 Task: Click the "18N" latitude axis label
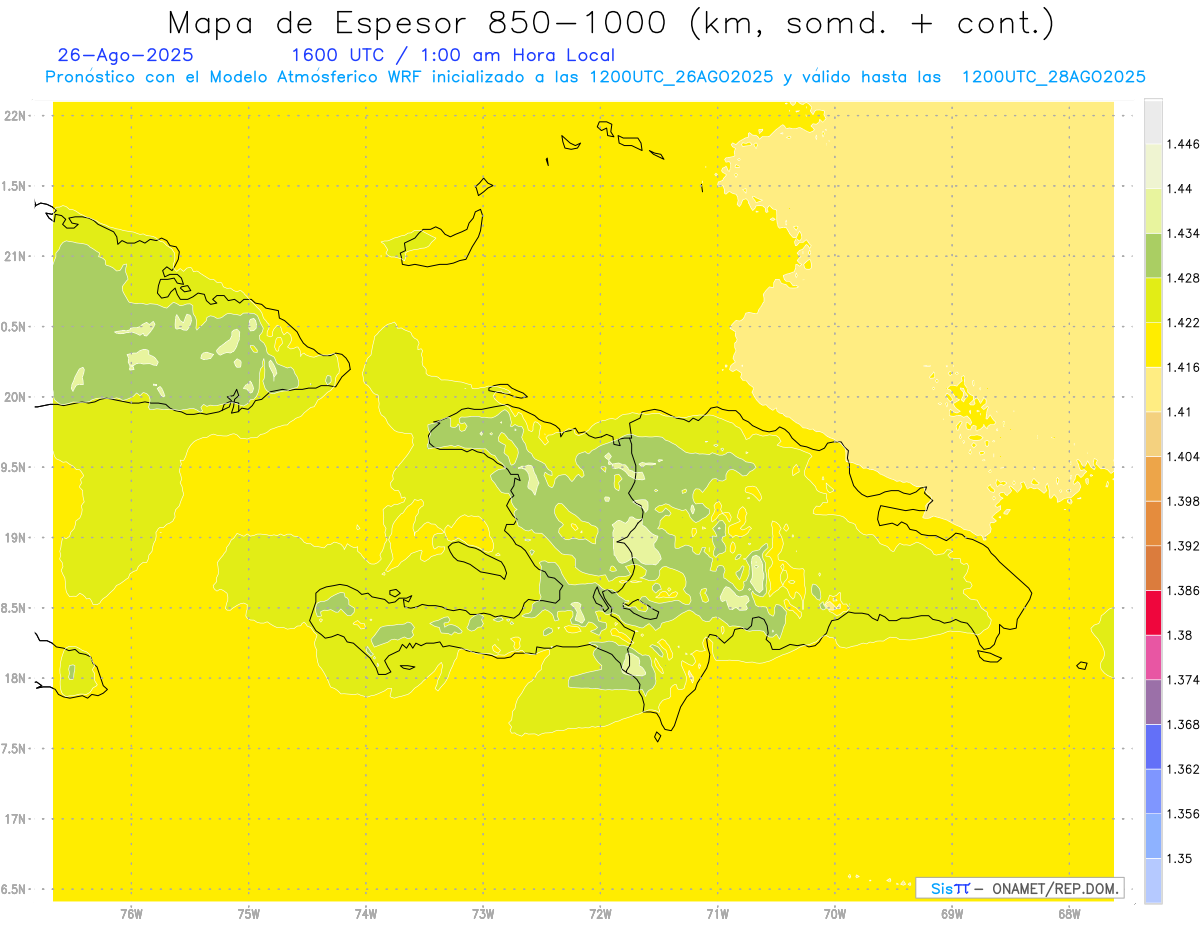[16, 678]
